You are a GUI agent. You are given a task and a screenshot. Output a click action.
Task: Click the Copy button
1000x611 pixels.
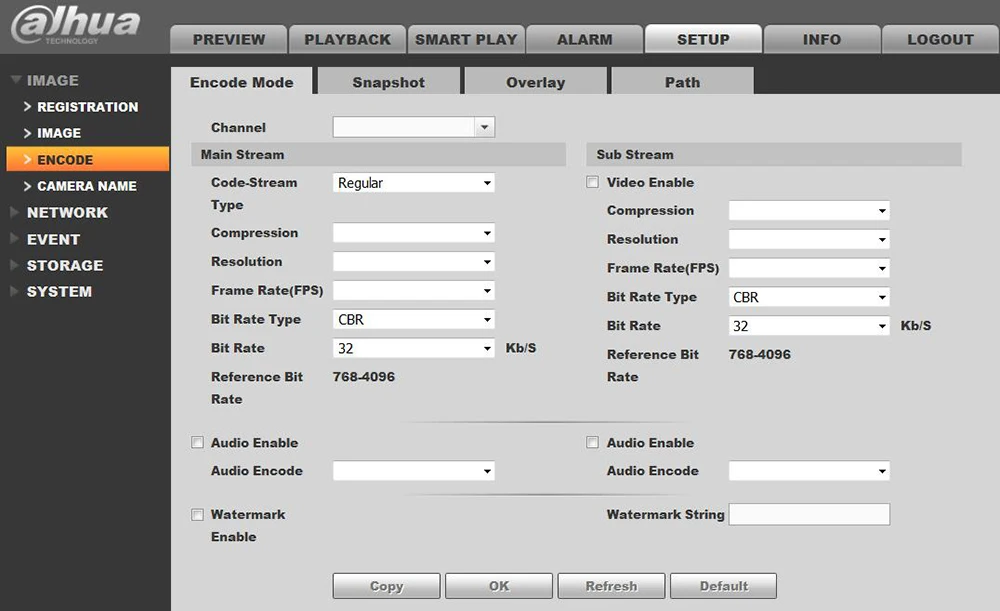tap(386, 585)
